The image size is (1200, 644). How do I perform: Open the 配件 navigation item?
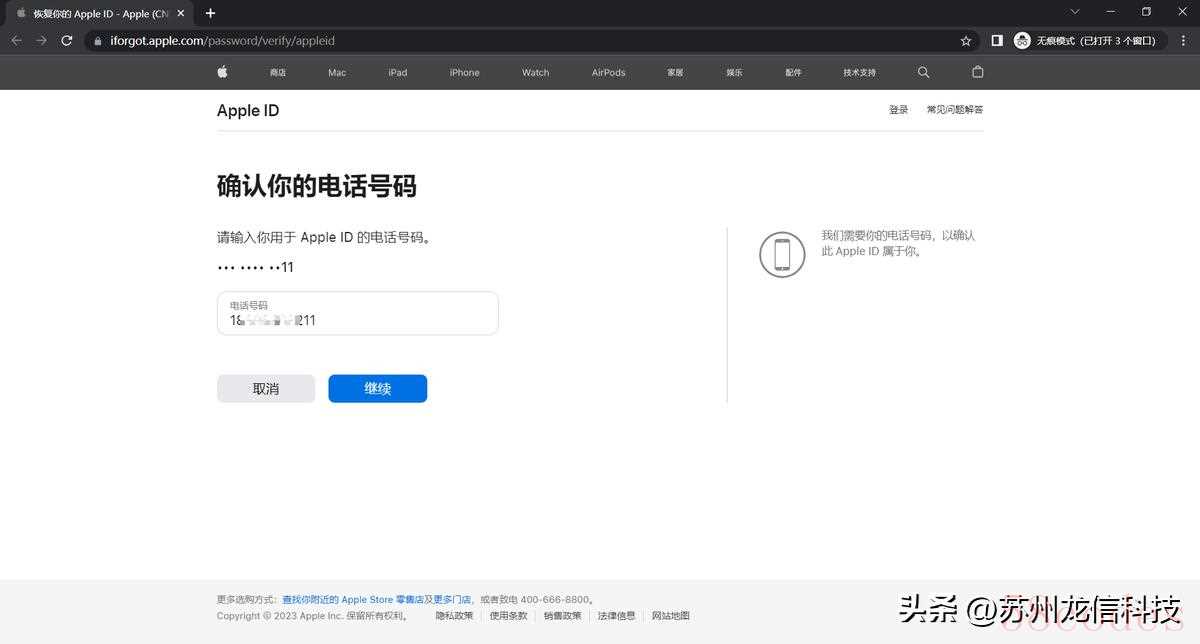coord(793,73)
